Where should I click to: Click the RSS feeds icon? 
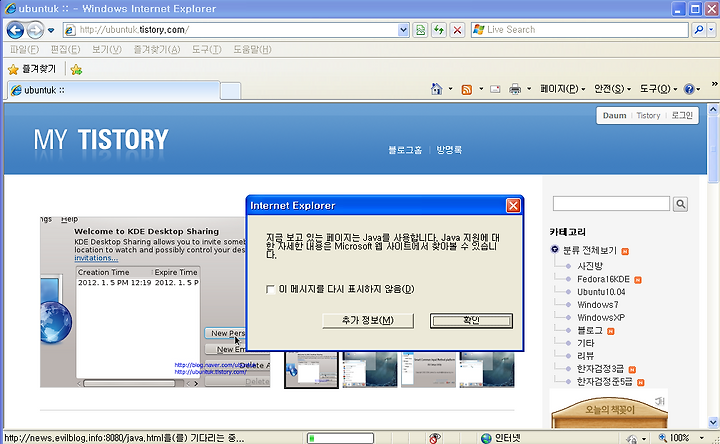(x=467, y=90)
